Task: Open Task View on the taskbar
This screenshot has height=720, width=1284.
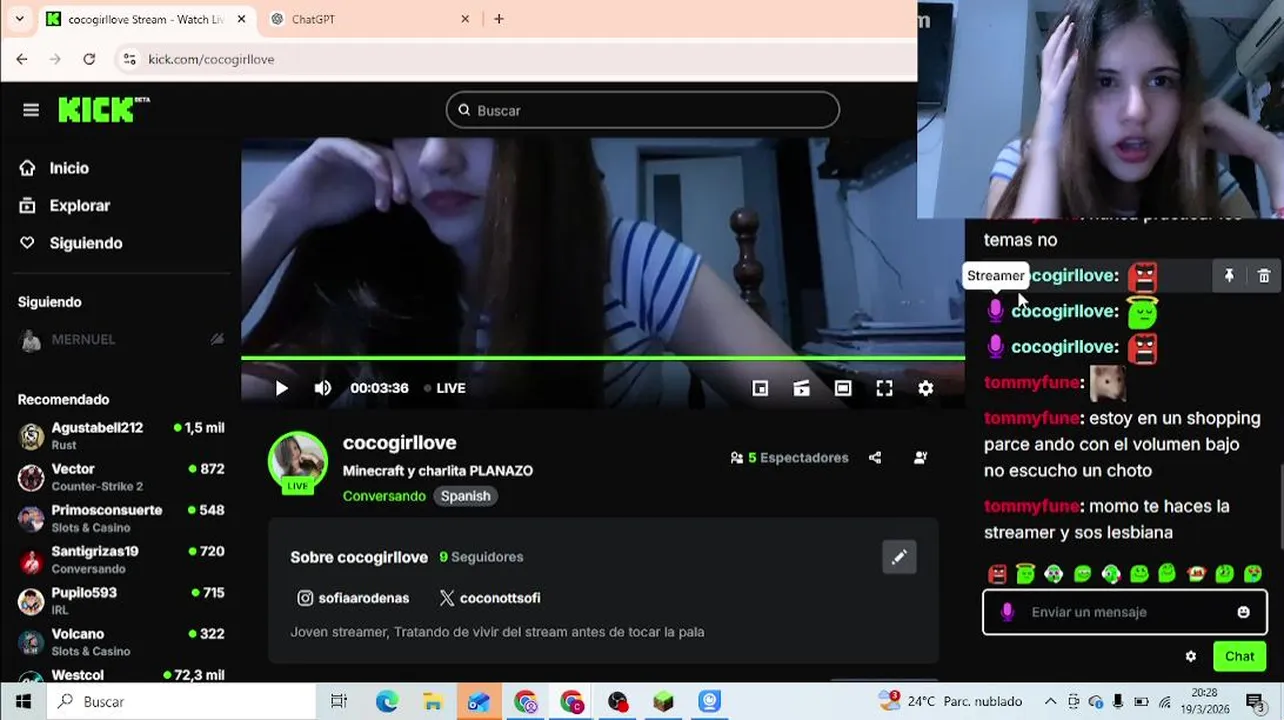Action: pos(339,702)
